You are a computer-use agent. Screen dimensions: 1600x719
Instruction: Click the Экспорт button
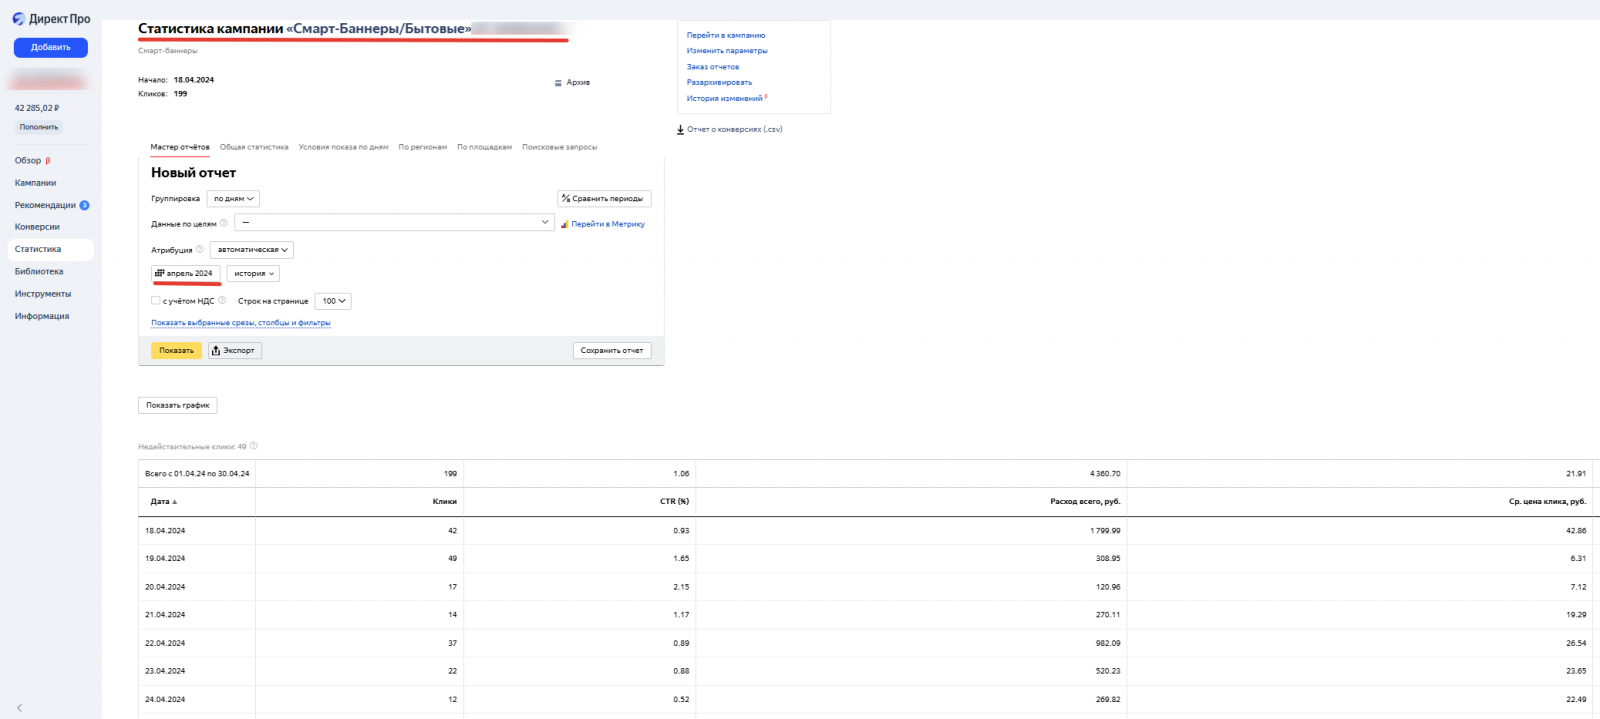pos(235,351)
